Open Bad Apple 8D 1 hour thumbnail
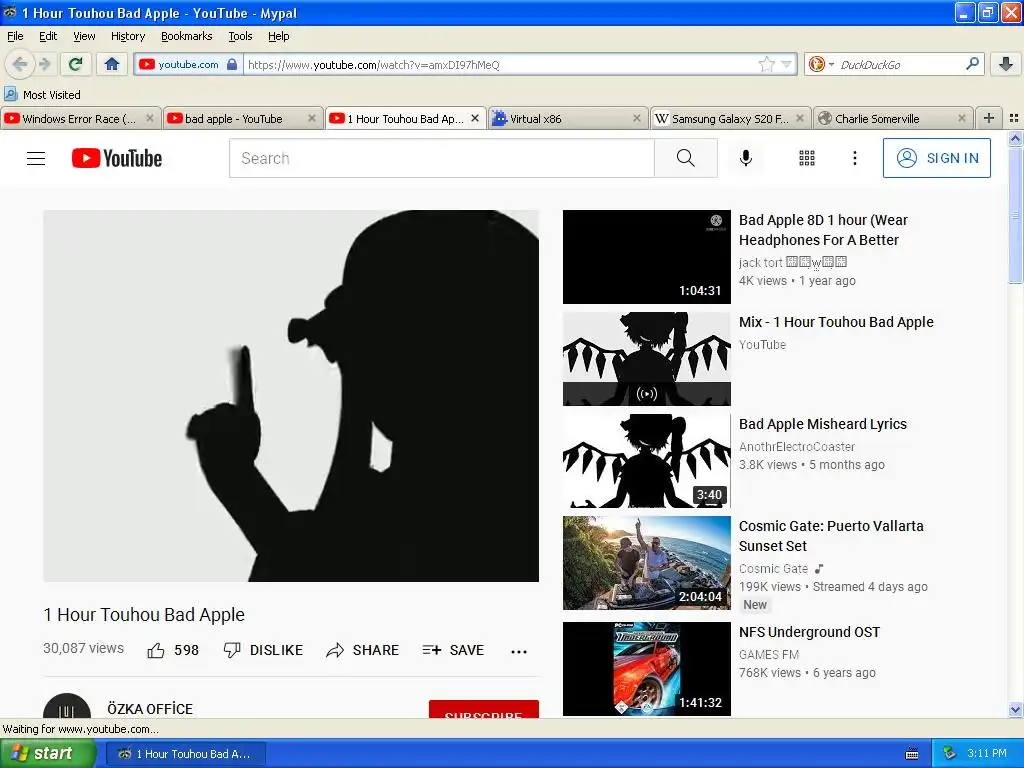Image resolution: width=1024 pixels, height=768 pixels. tap(647, 257)
